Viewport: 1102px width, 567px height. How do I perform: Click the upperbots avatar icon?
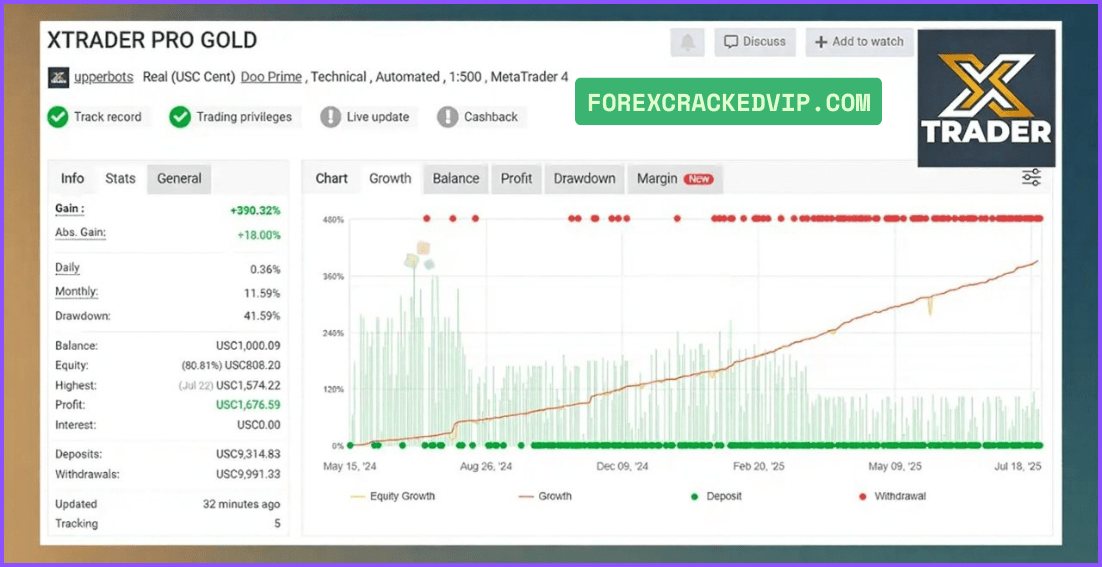(x=58, y=77)
